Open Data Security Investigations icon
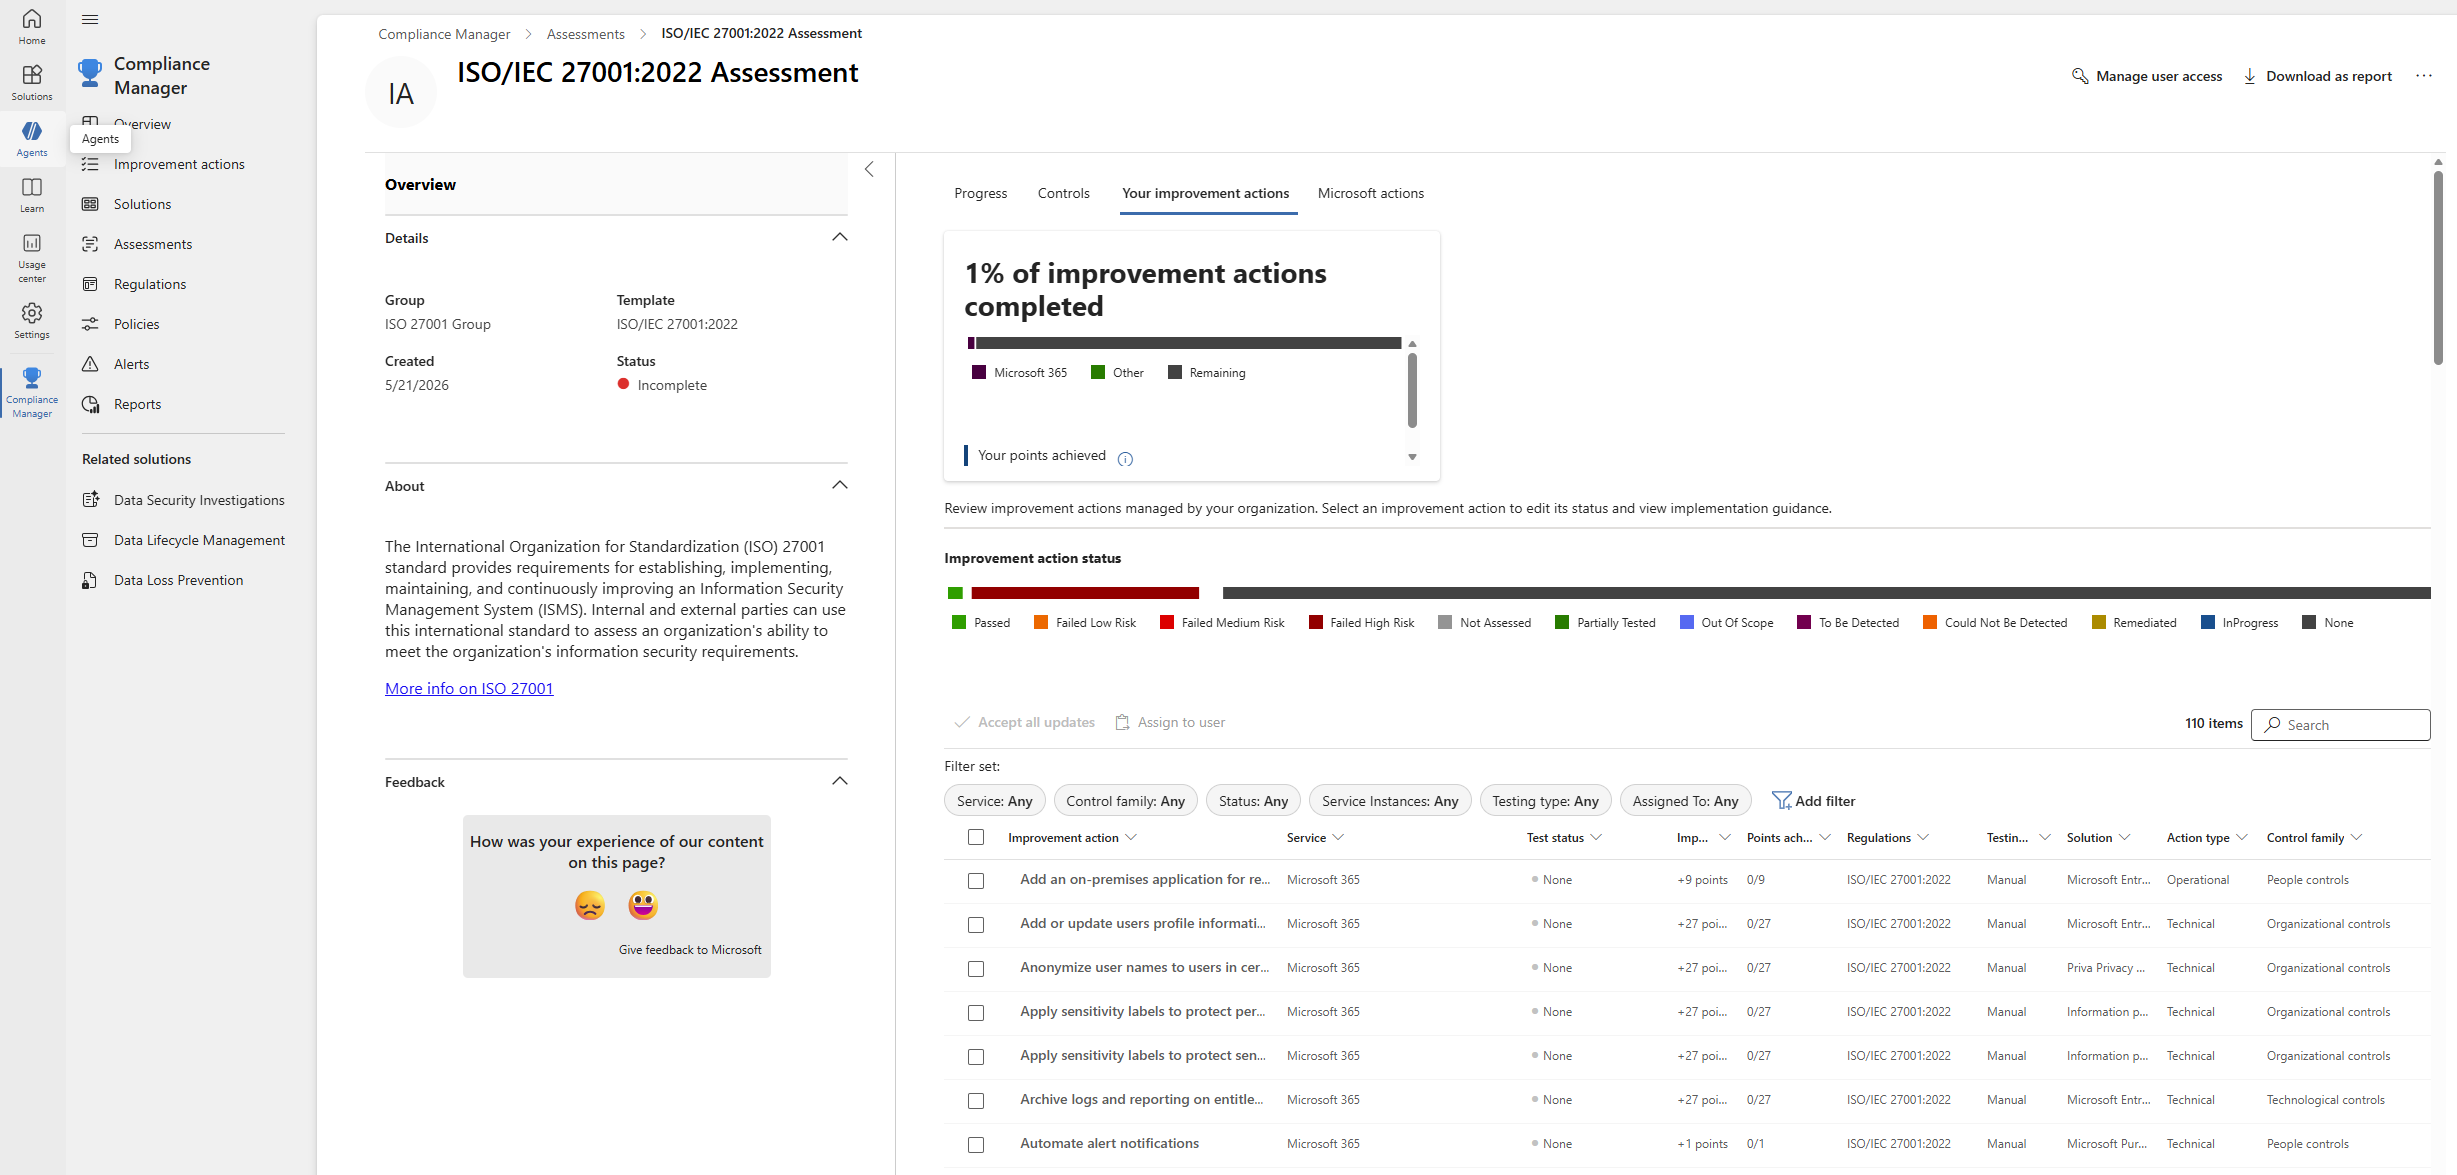This screenshot has width=2457, height=1175. tap(90, 499)
